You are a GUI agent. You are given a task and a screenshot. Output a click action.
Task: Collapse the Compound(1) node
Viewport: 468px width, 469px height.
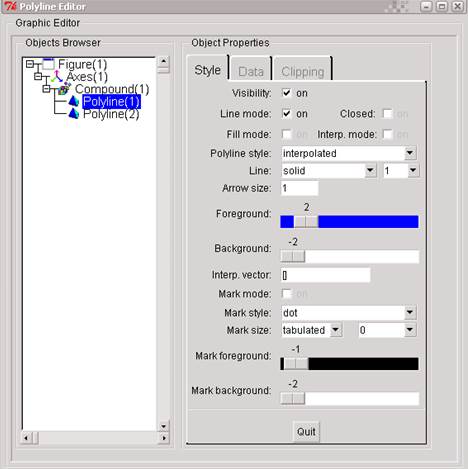[46, 89]
